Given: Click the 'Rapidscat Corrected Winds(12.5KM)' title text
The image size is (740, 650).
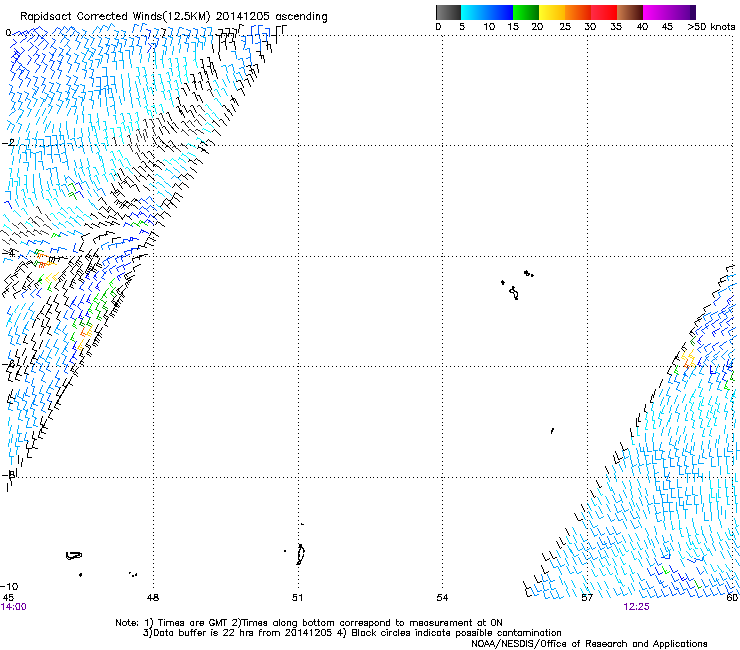Looking at the screenshot, I should pyautogui.click(x=115, y=17).
